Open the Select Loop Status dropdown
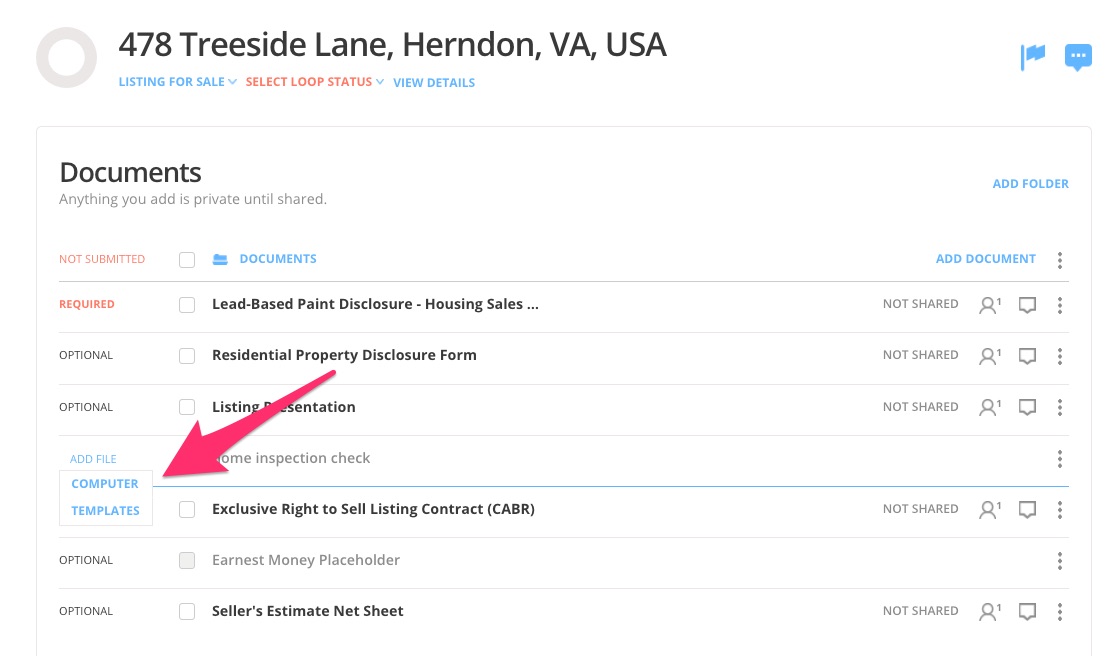 pos(314,82)
